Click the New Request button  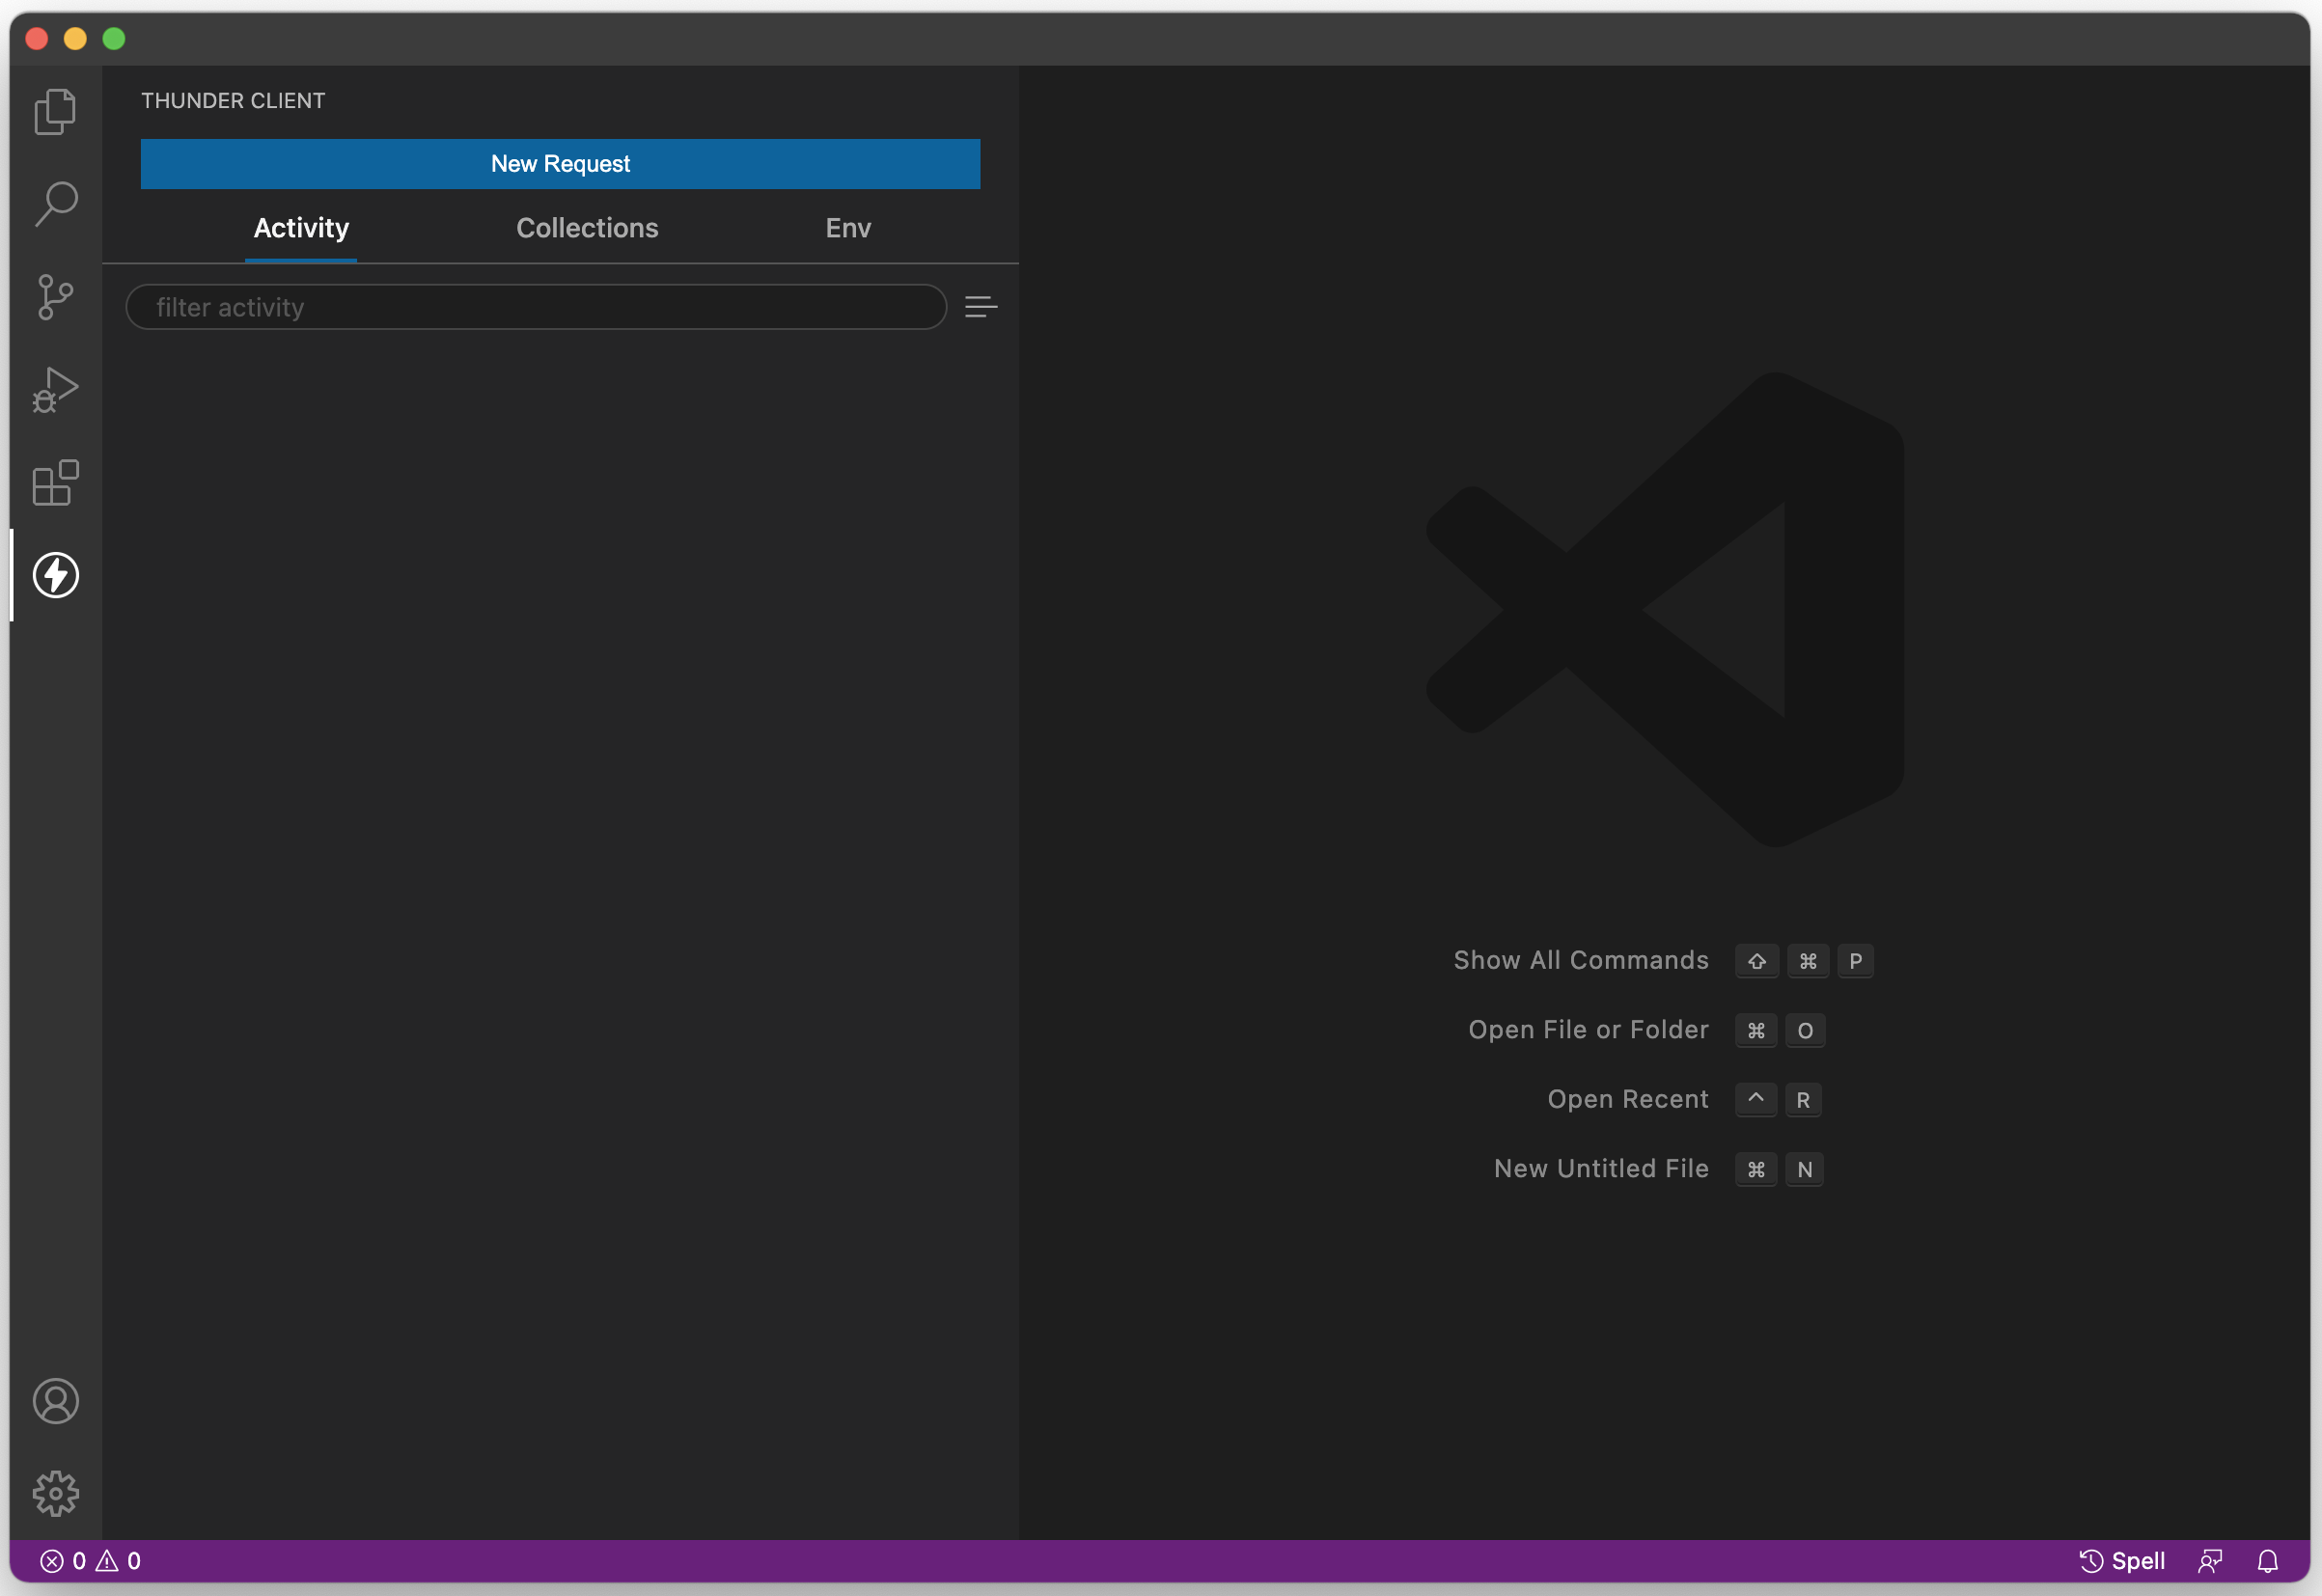[559, 163]
